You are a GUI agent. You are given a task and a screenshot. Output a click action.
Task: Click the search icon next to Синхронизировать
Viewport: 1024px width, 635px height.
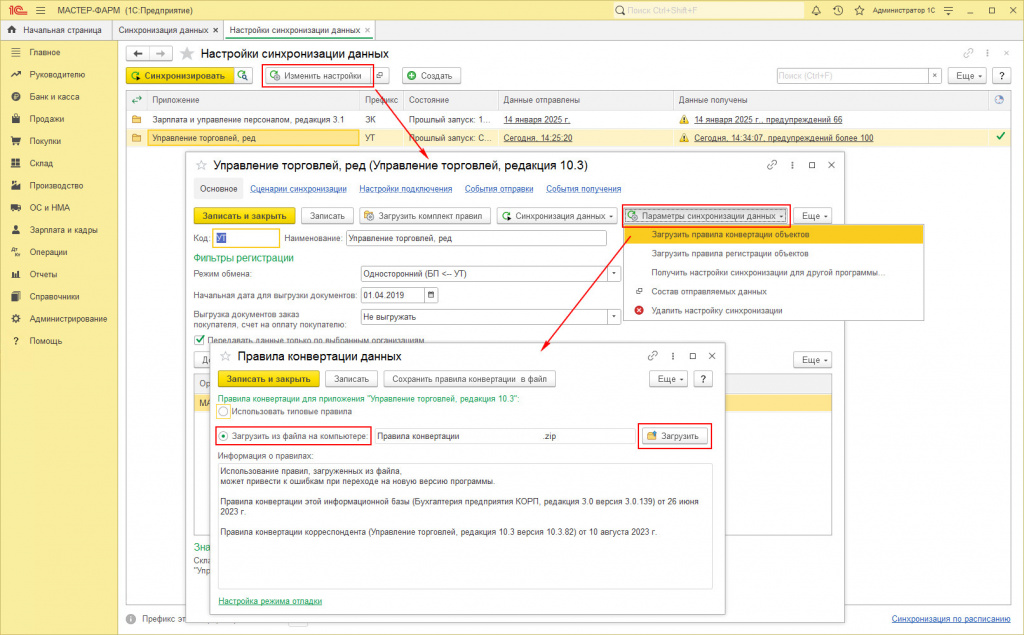coord(243,75)
